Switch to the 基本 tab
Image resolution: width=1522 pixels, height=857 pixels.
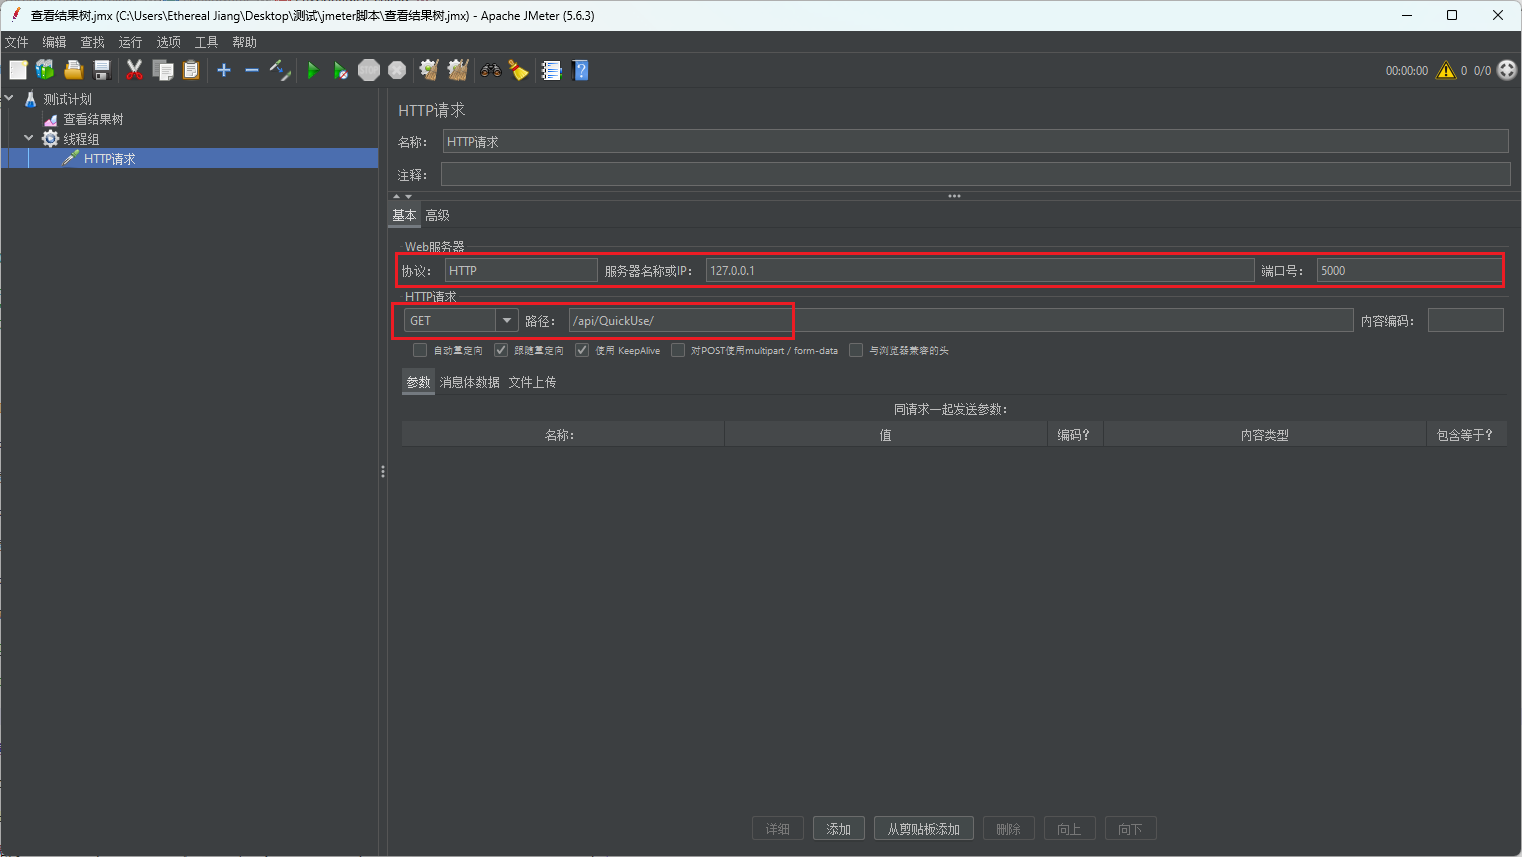point(404,215)
